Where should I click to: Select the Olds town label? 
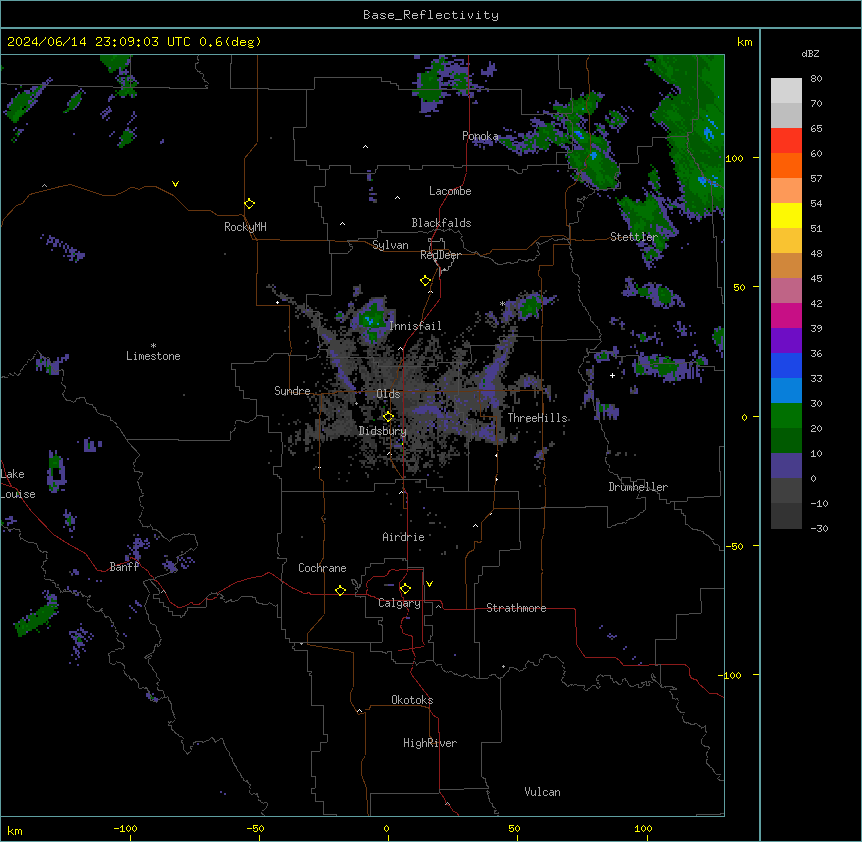[x=388, y=394]
